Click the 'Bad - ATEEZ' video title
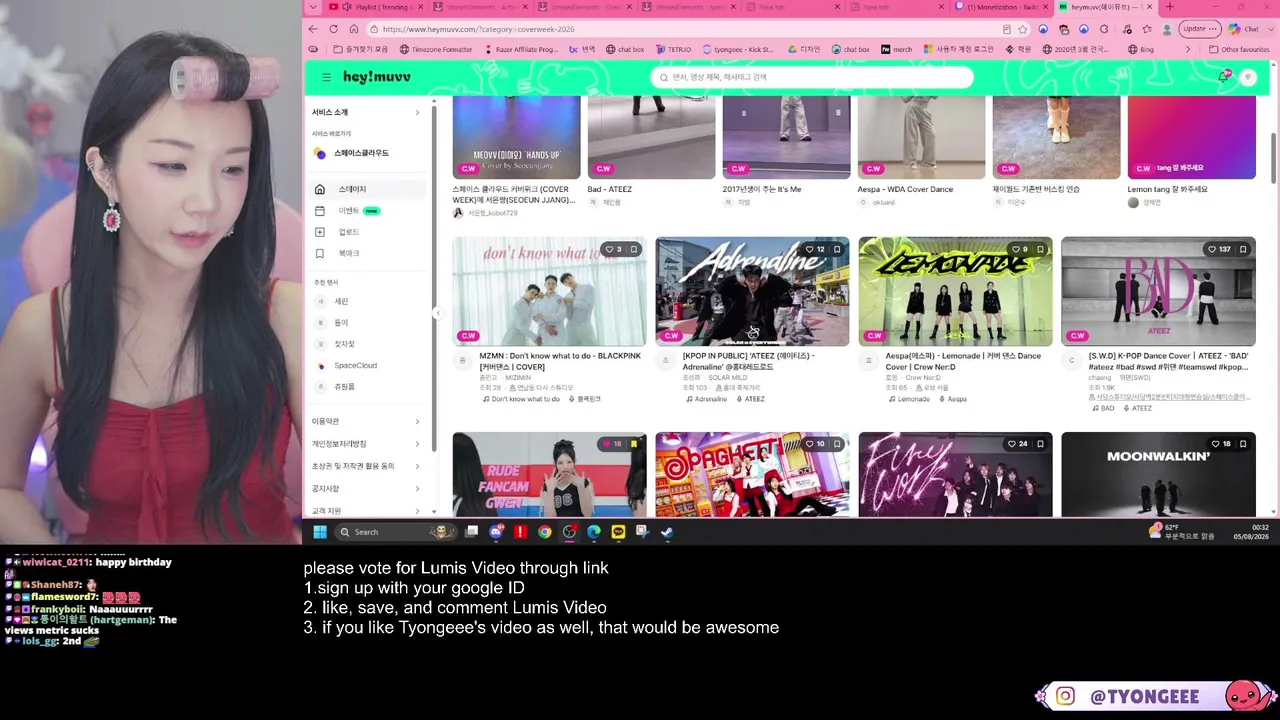 pyautogui.click(x=609, y=189)
